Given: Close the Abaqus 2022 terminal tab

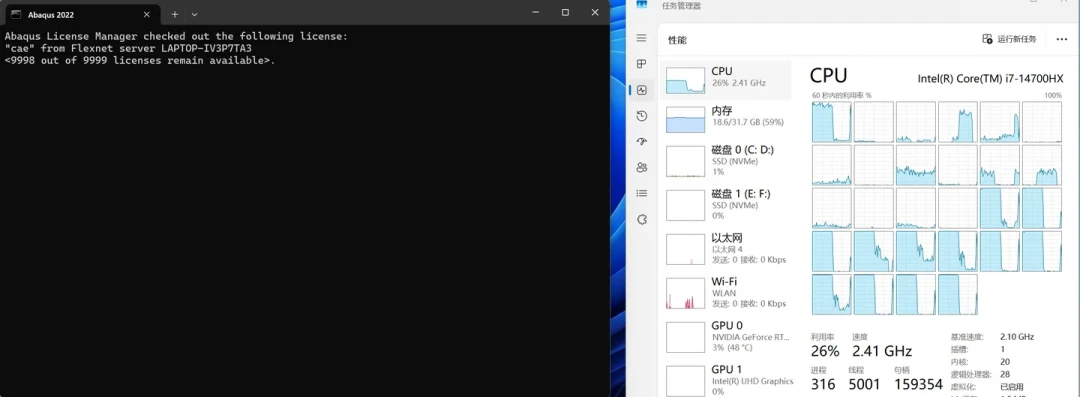Looking at the screenshot, I should pyautogui.click(x=147, y=14).
